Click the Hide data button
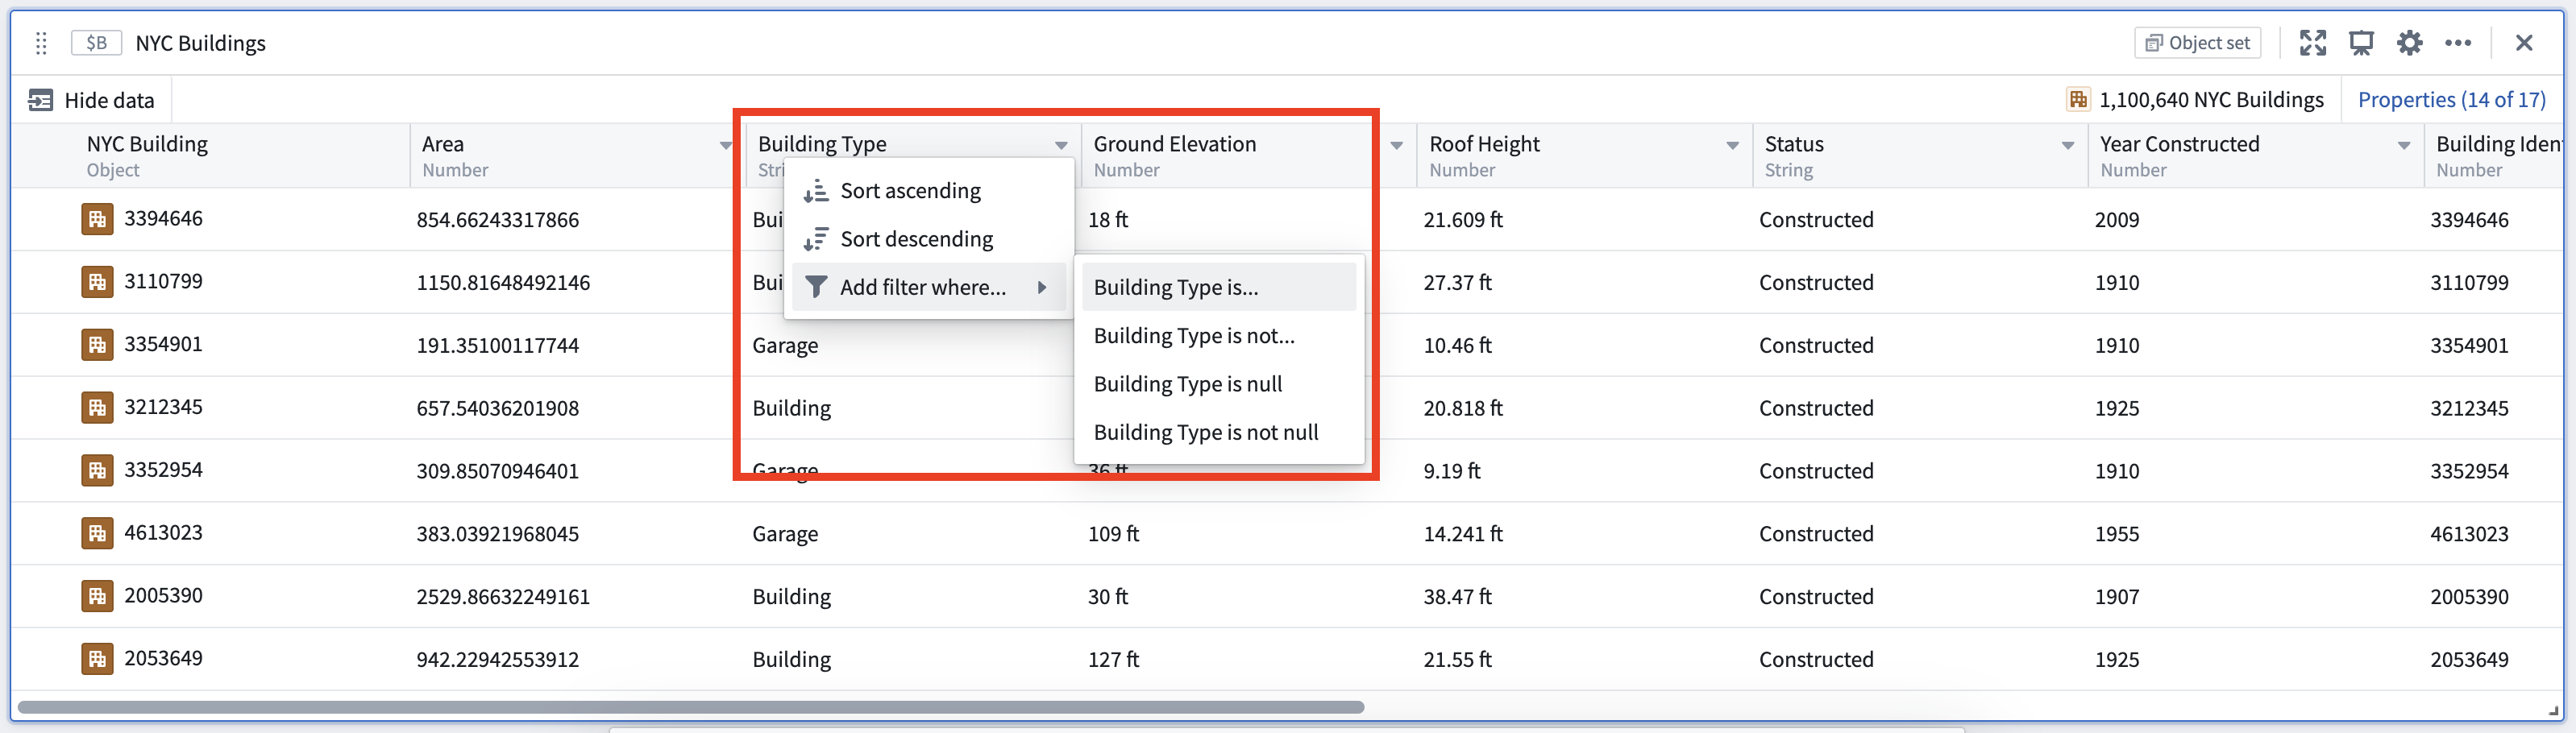2576x733 pixels. pyautogui.click(x=91, y=100)
